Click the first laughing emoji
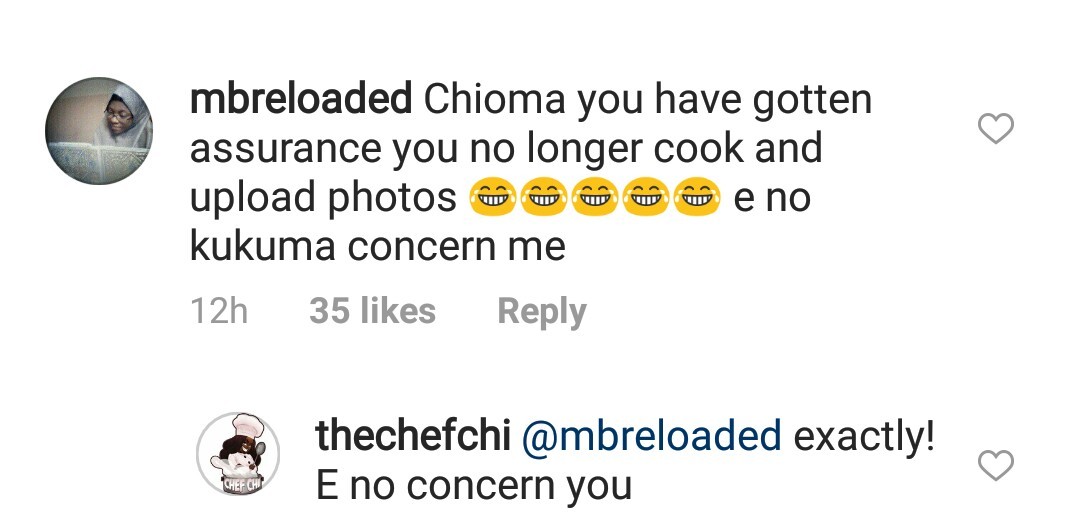Viewport: 1080px width, 524px height. click(490, 199)
